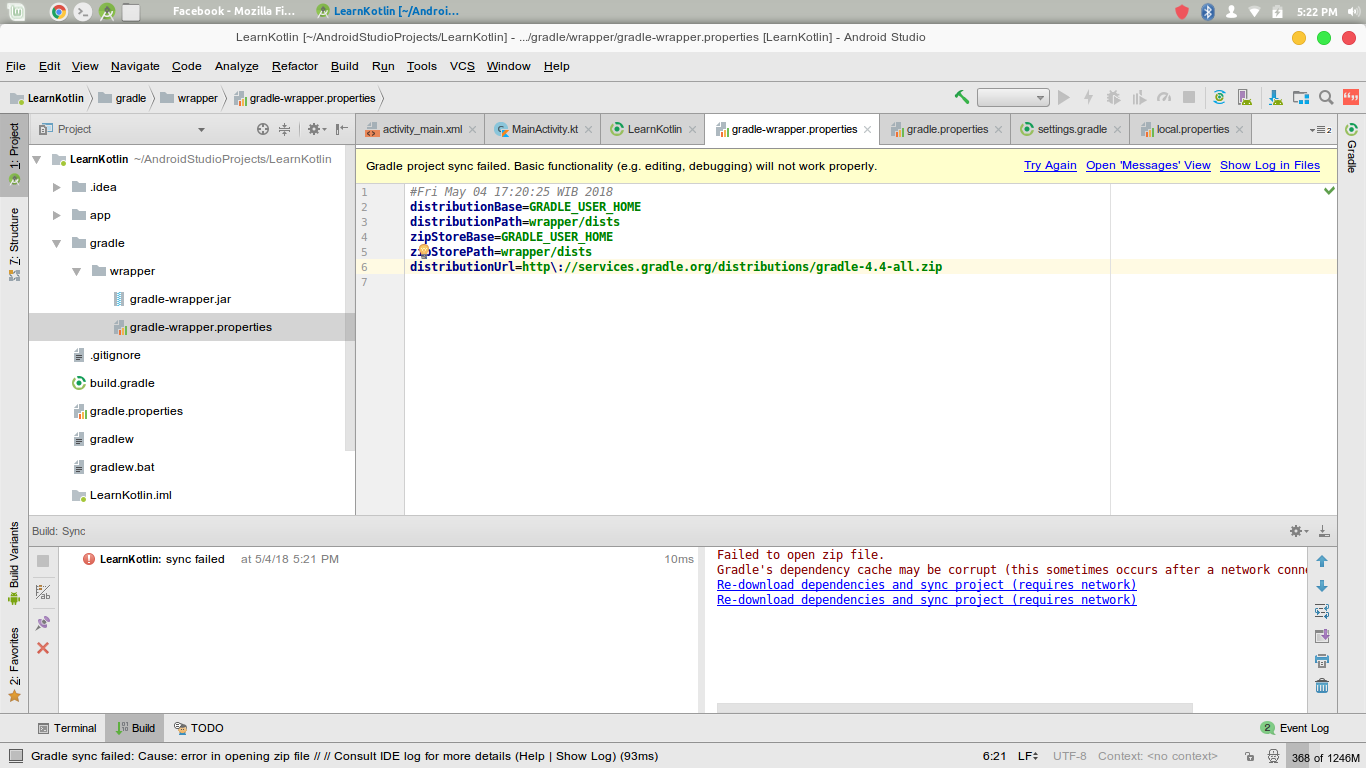Click the up arrow in build output
This screenshot has width=1366, height=768.
click(x=1322, y=561)
